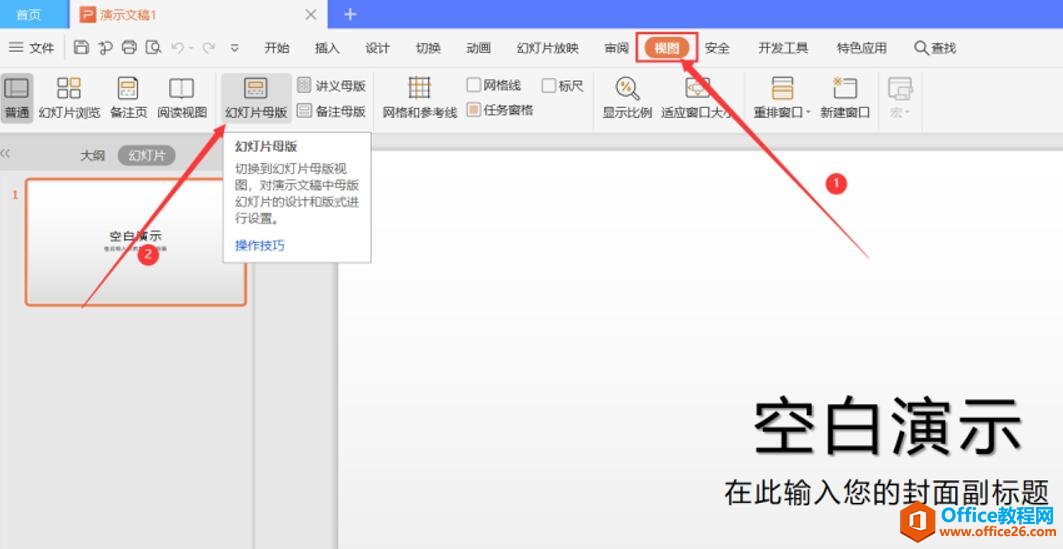This screenshot has width=1063, height=549.
Task: Switch to the 设计 ribbon tab
Action: tap(378, 47)
